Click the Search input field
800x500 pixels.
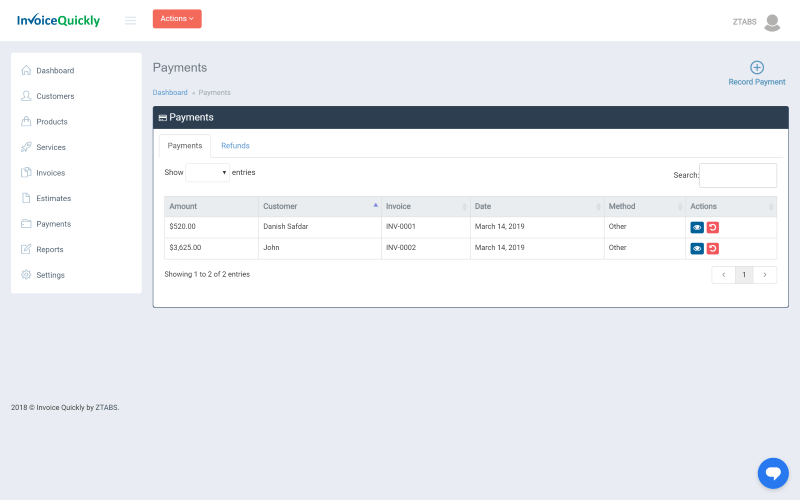pyautogui.click(x=738, y=175)
